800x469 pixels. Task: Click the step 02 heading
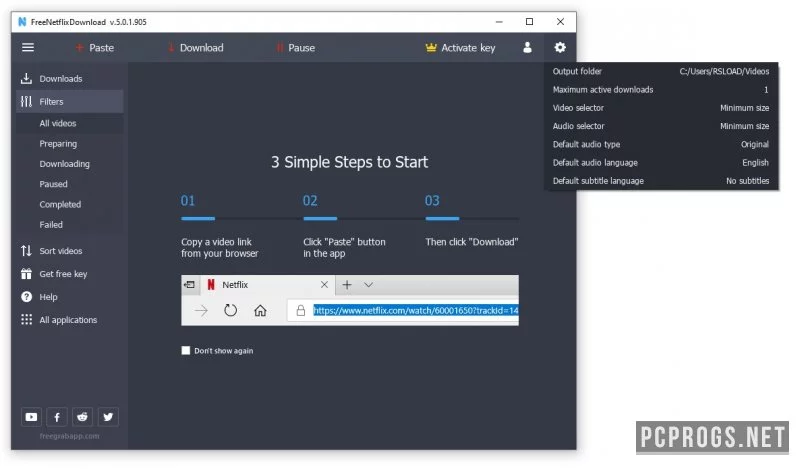pos(310,201)
